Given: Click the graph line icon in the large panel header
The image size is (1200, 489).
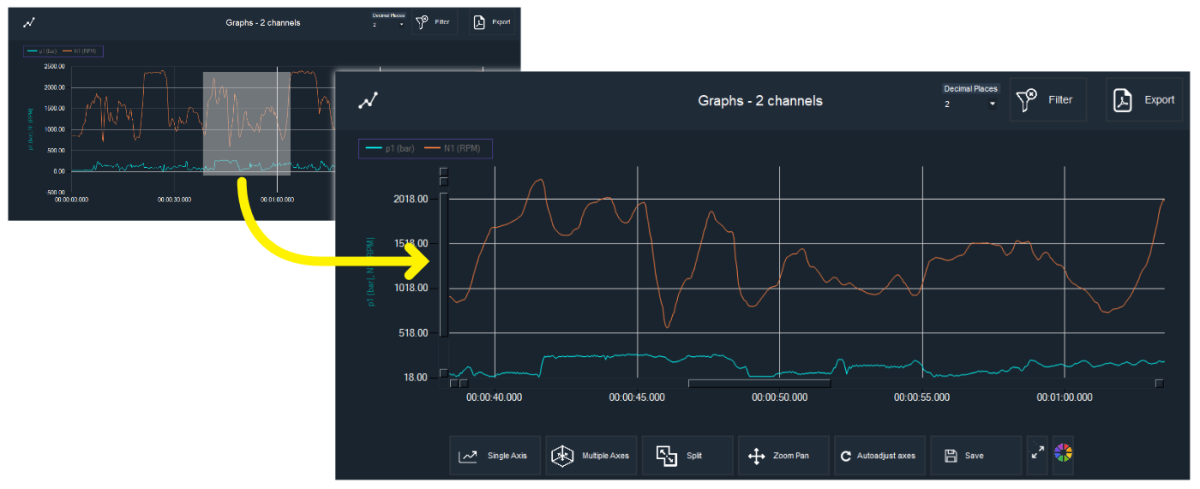Looking at the screenshot, I should (x=370, y=100).
